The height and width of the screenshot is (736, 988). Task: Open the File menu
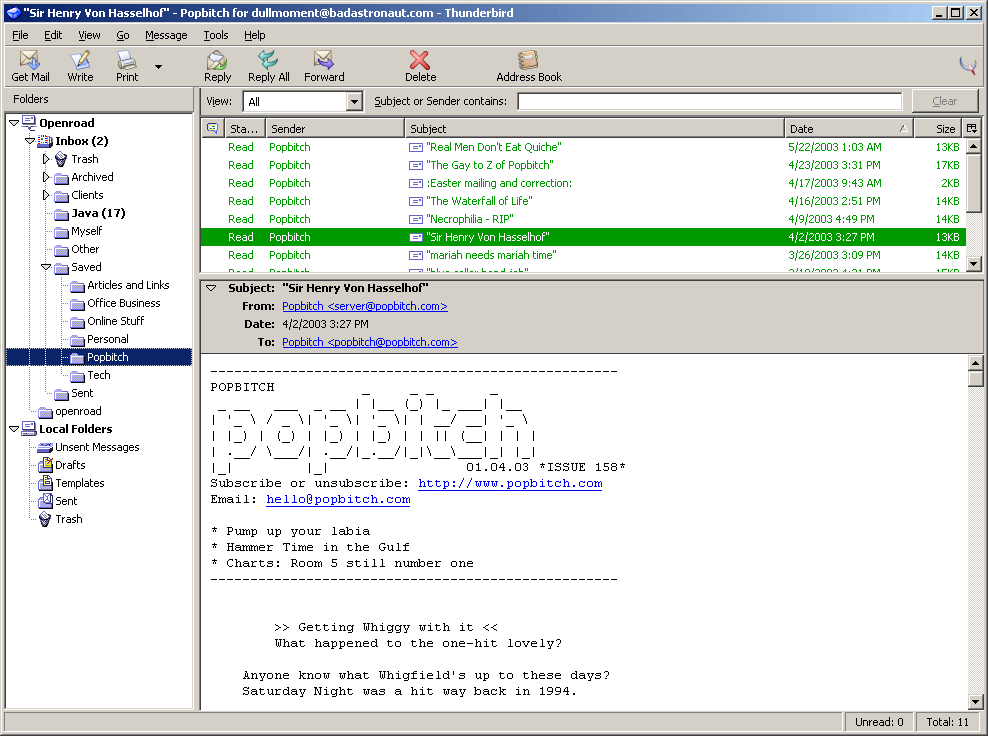(x=20, y=35)
